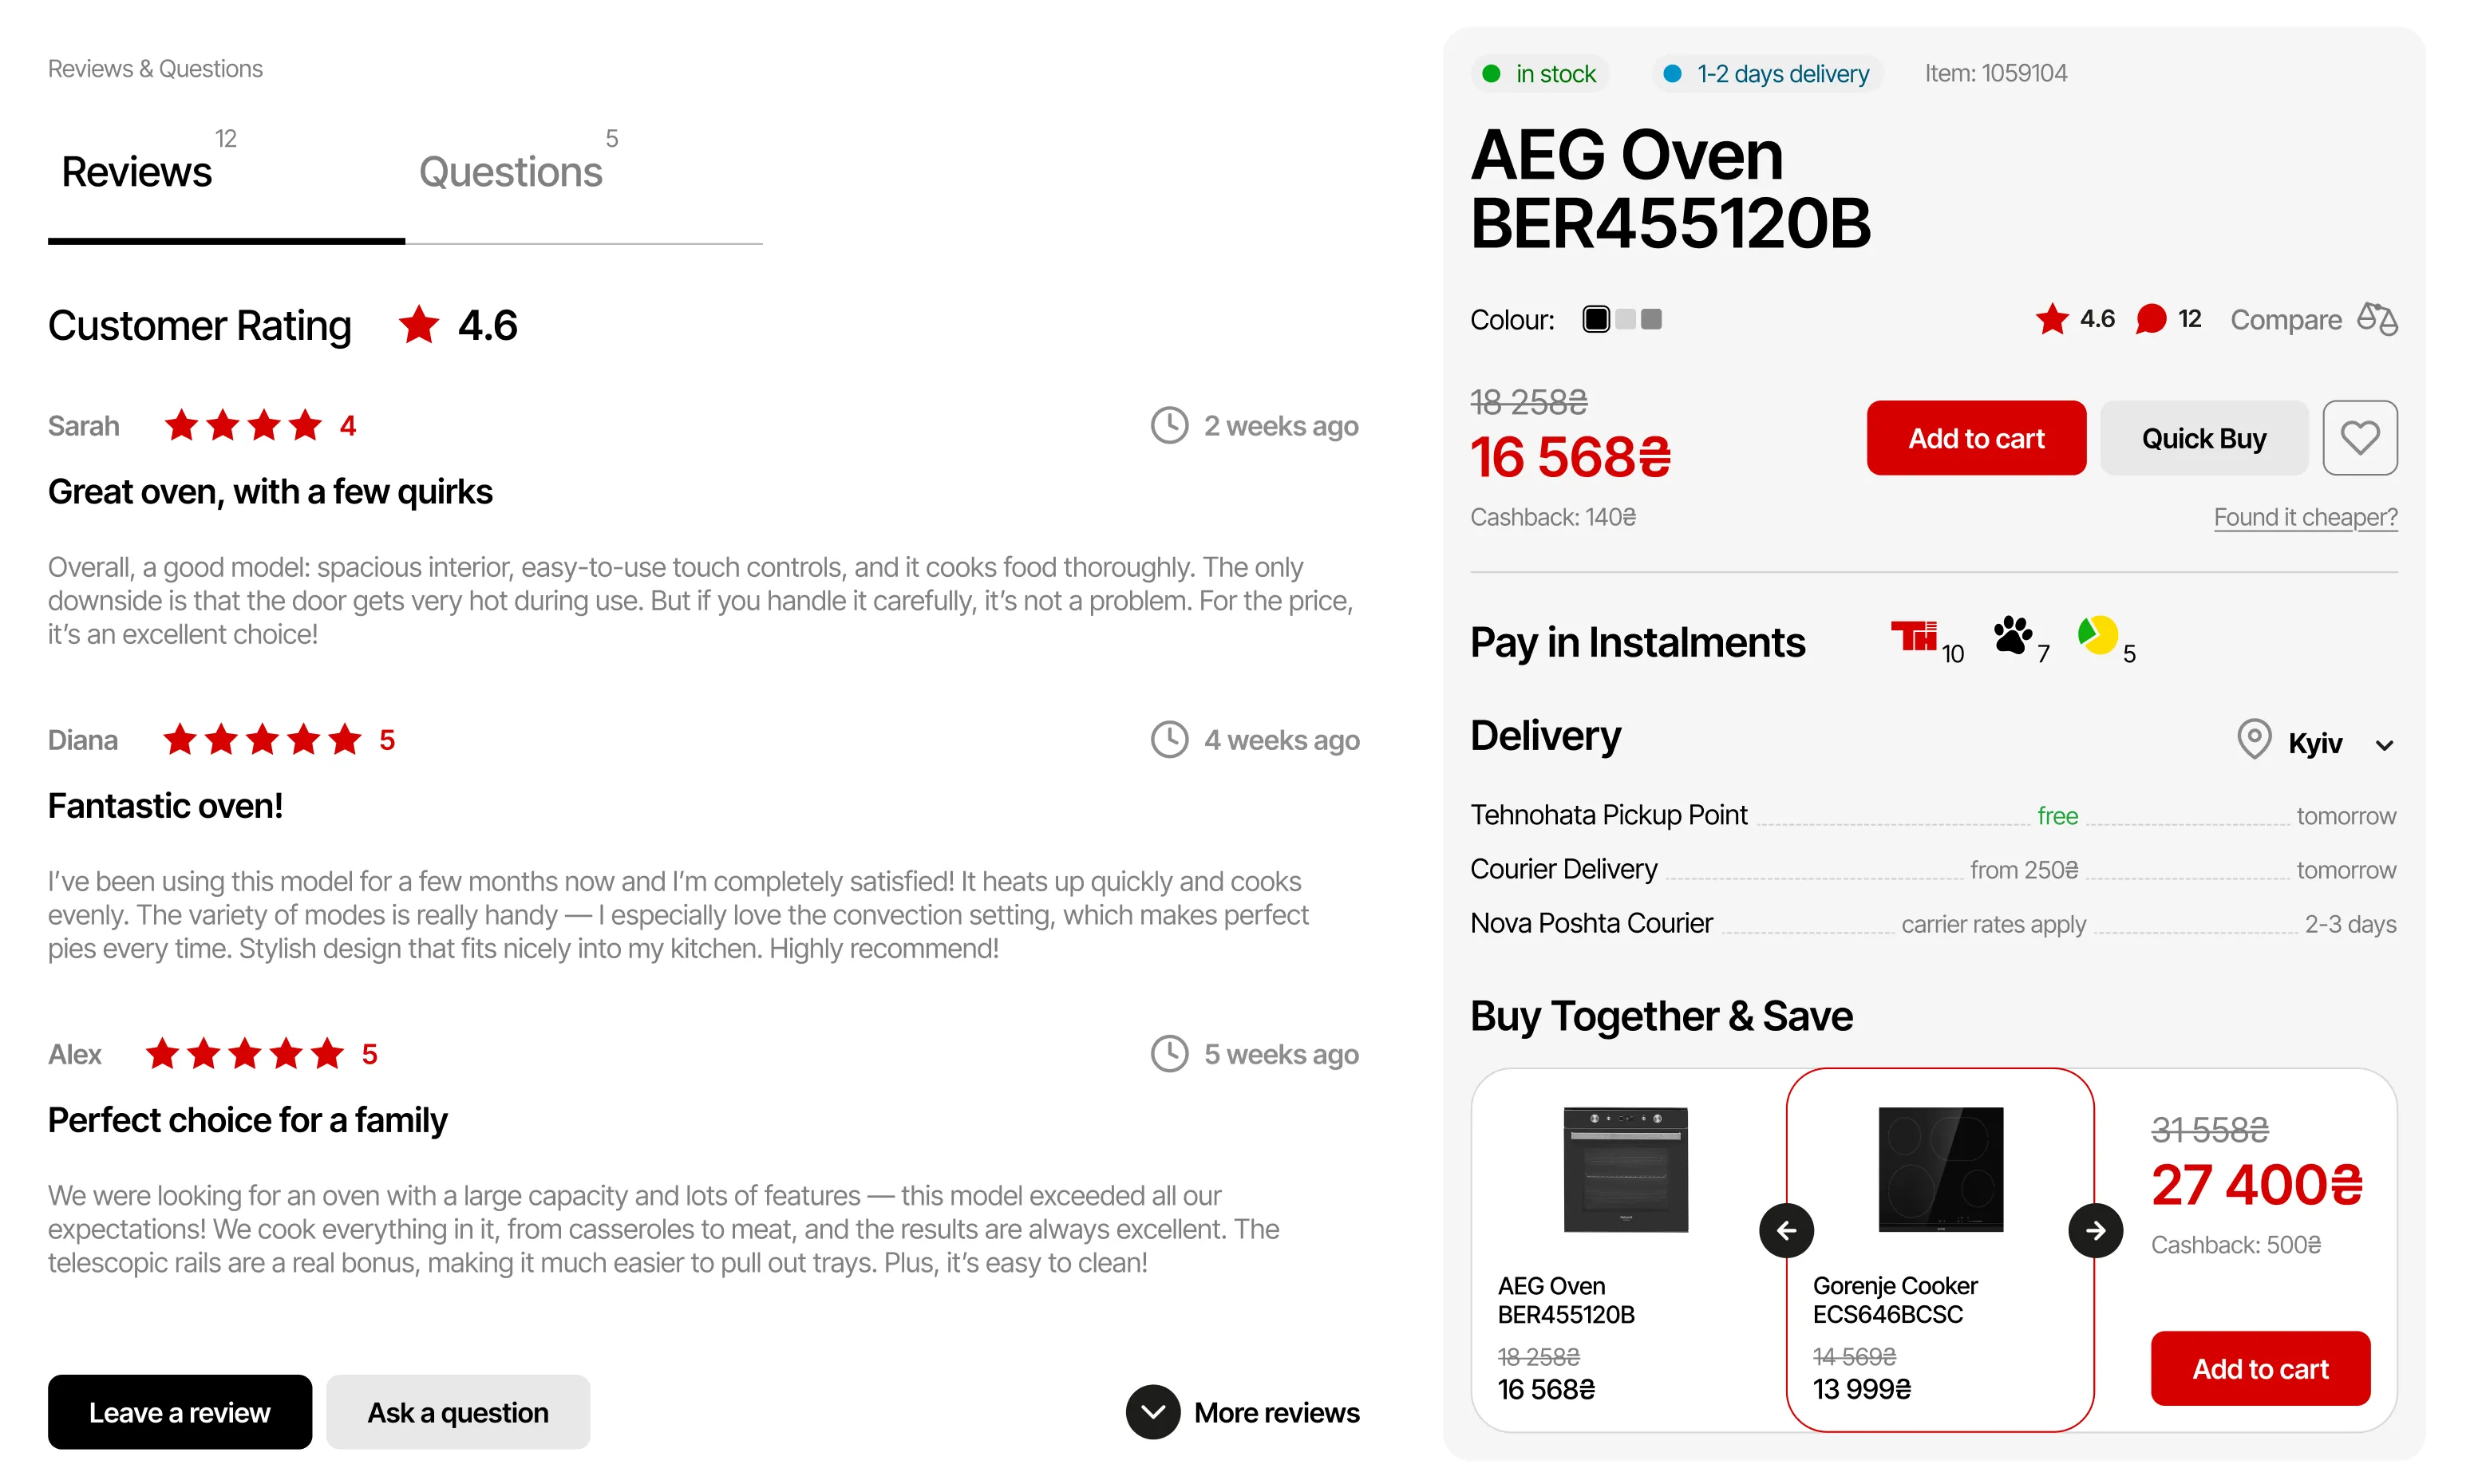Select the Reviews tab
Screen dimensions: 2474x1484
[137, 173]
